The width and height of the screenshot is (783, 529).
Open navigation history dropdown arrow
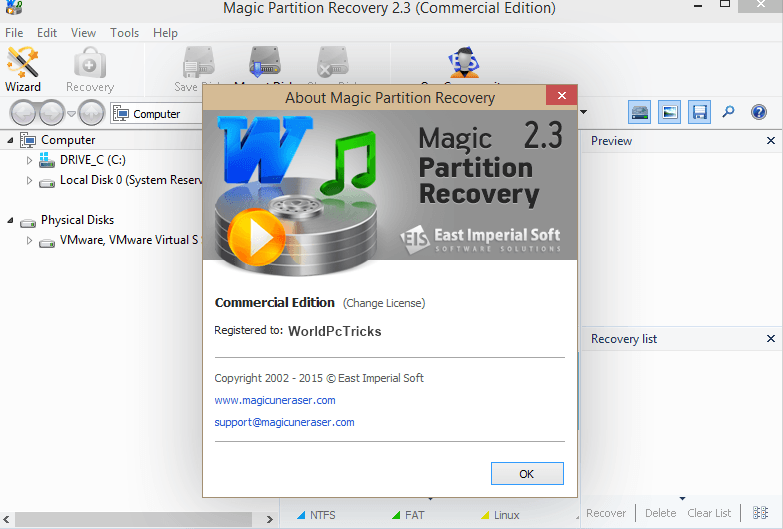click(x=71, y=114)
